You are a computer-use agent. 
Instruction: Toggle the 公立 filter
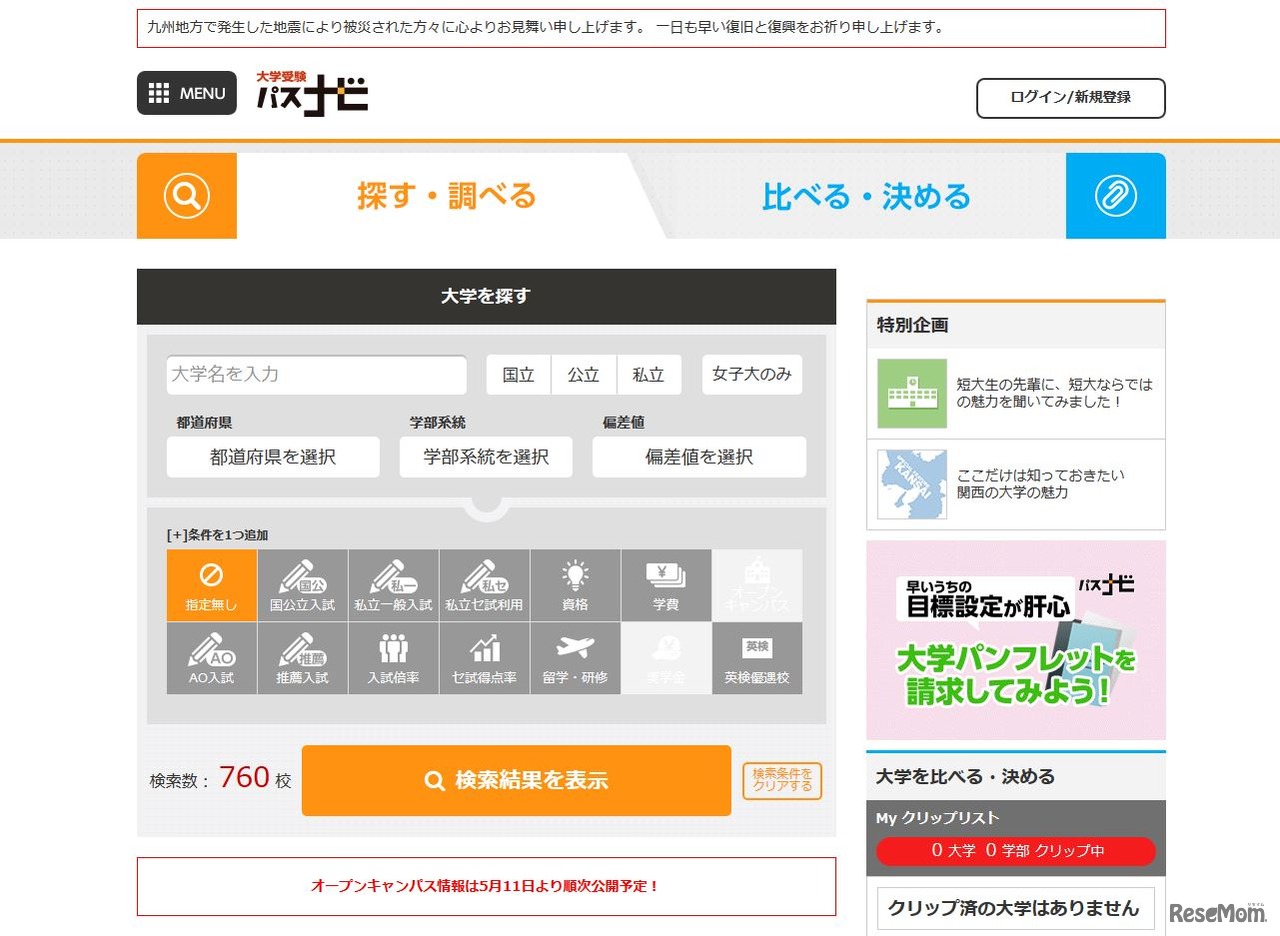pos(583,375)
